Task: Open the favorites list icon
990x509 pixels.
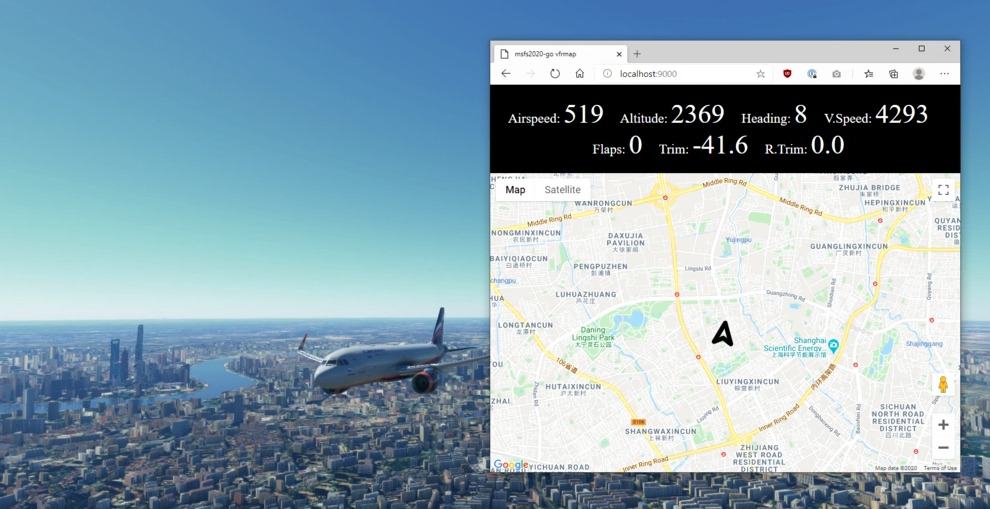Action: (x=869, y=74)
